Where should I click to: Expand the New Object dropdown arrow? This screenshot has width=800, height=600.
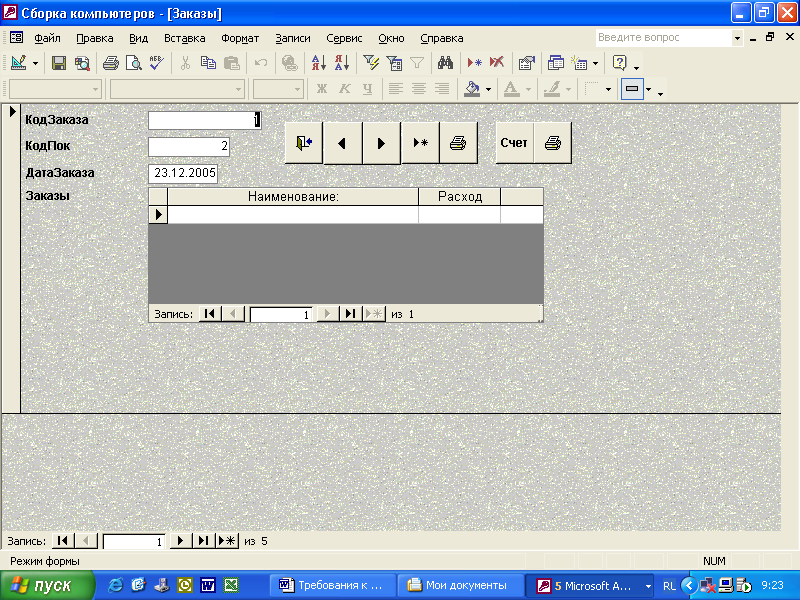pyautogui.click(x=595, y=64)
